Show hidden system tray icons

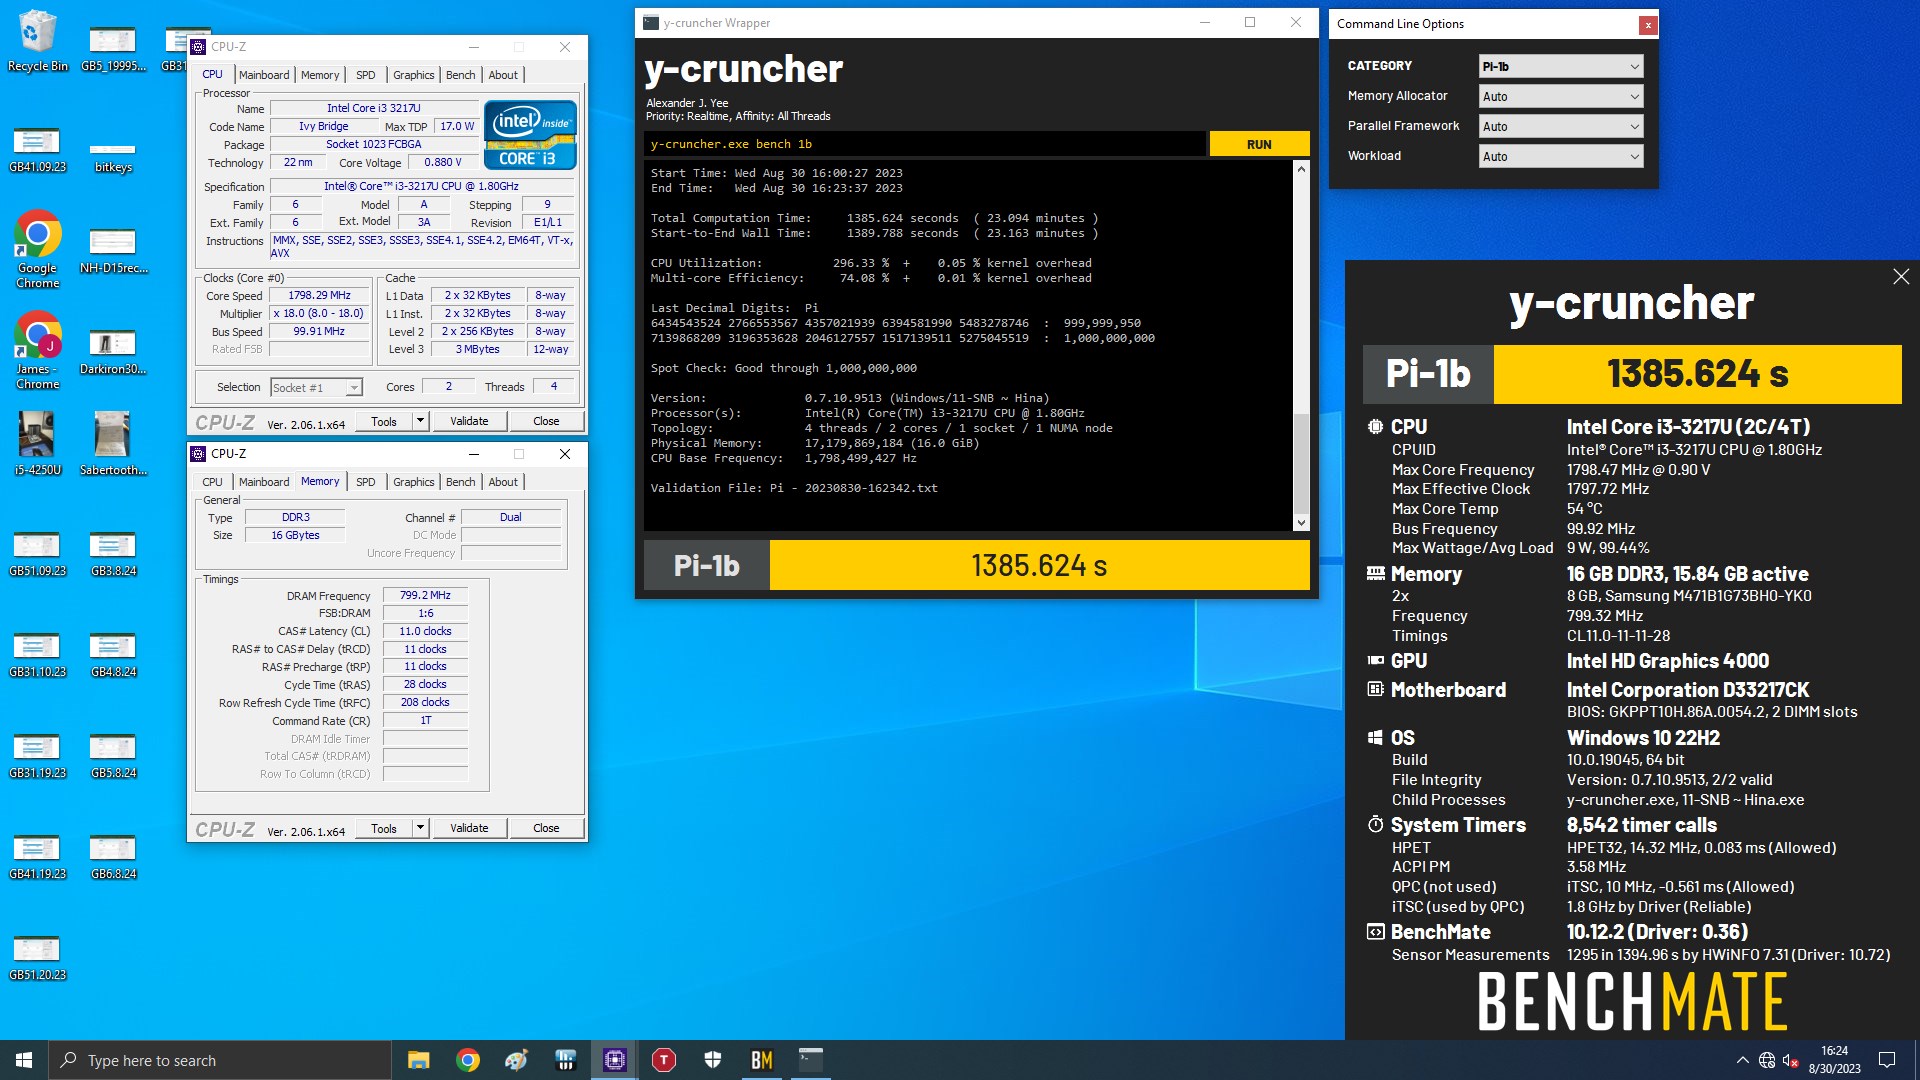(x=1742, y=1060)
